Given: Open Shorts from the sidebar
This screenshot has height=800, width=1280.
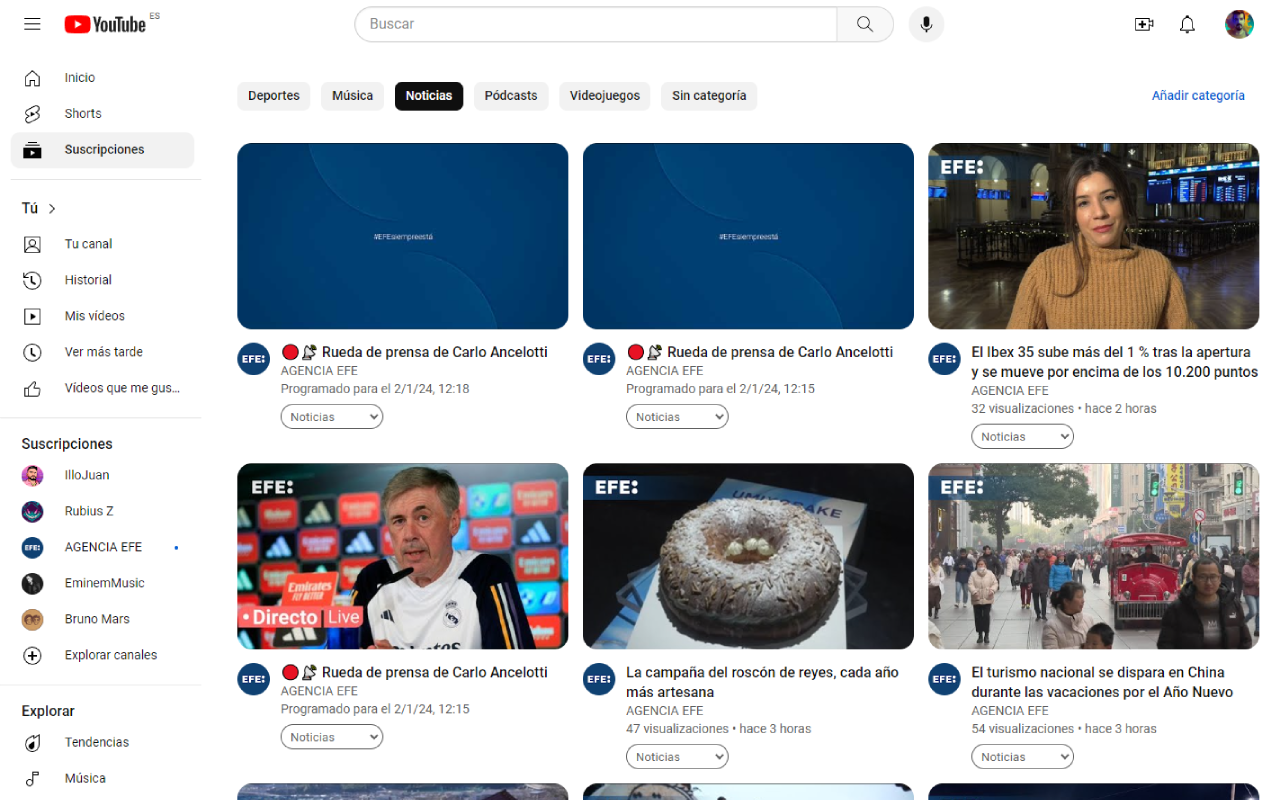Looking at the screenshot, I should [x=102, y=114].
